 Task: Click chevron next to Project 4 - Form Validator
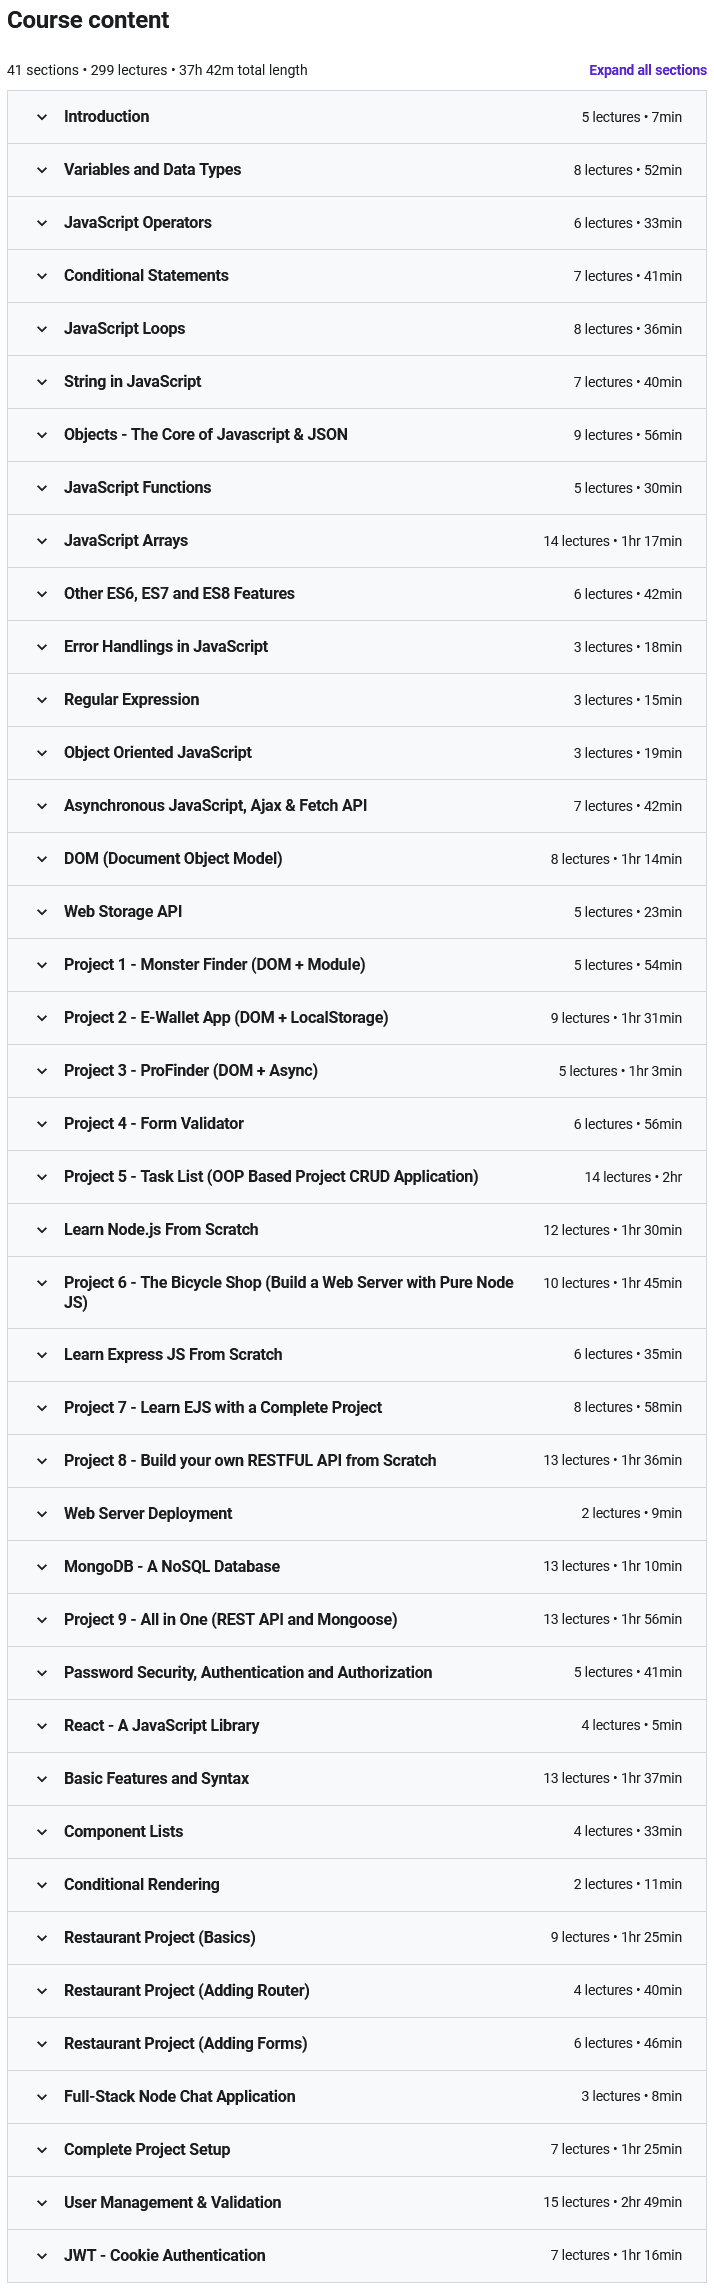[x=42, y=1124]
